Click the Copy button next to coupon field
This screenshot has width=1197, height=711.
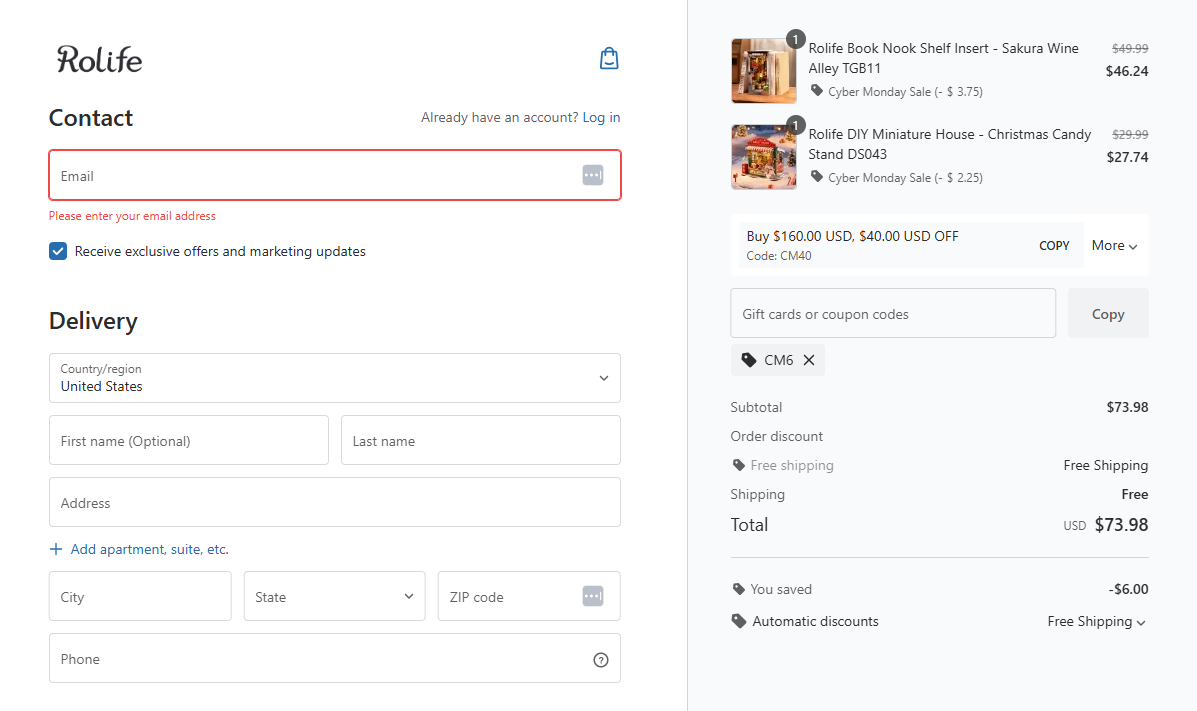pyautogui.click(x=1108, y=313)
